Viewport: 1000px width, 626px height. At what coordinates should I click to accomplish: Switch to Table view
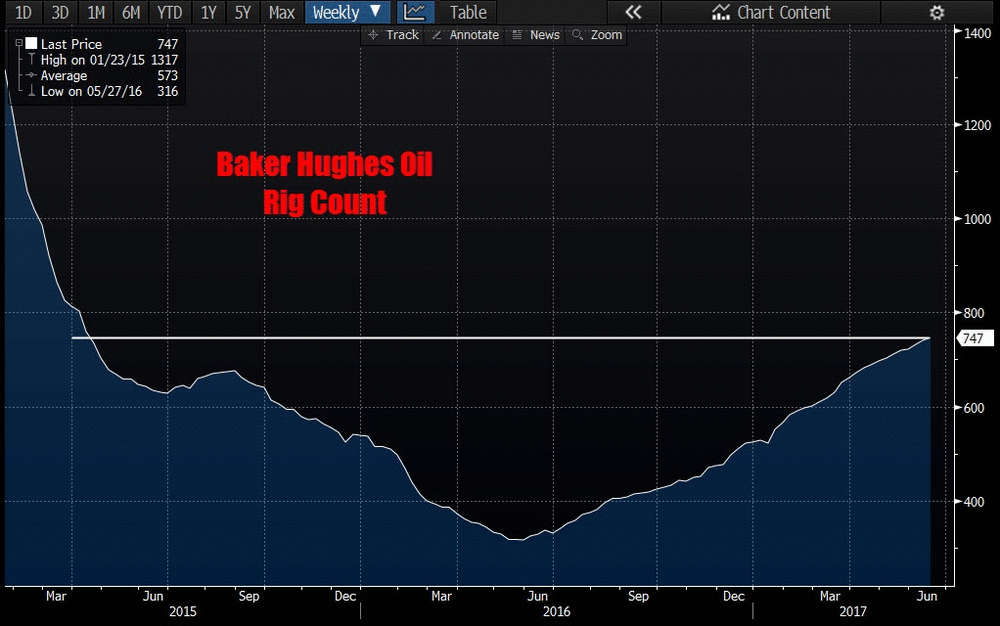[x=468, y=12]
